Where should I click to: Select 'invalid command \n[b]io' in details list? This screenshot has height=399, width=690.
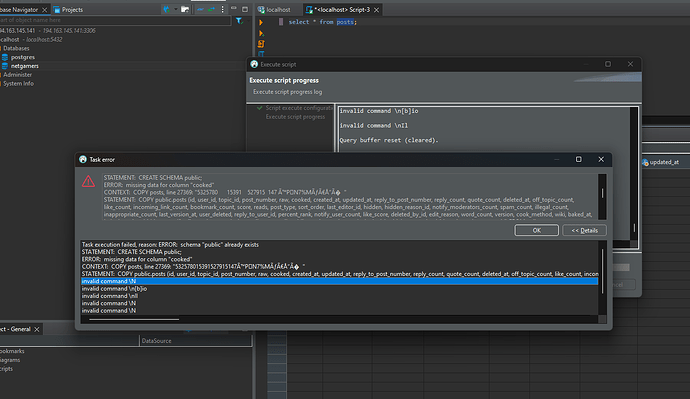tap(114, 289)
